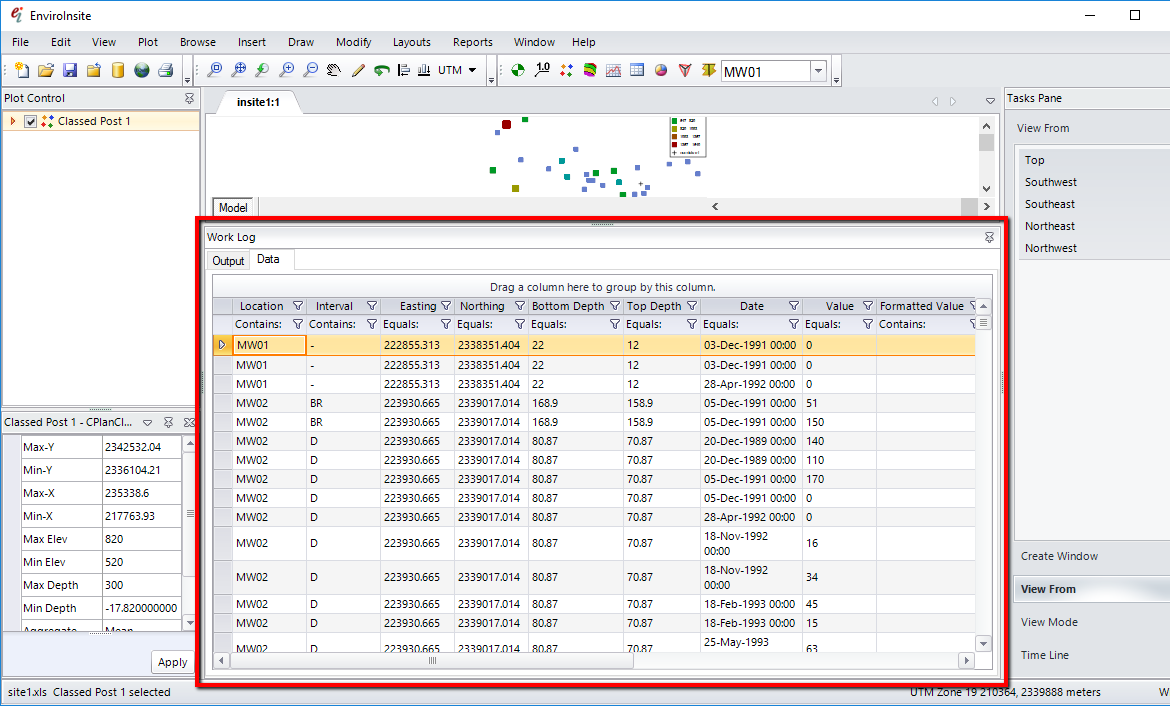The image size is (1170, 706).
Task: Expand the Classed Post 1 tree node
Action: tap(12, 121)
